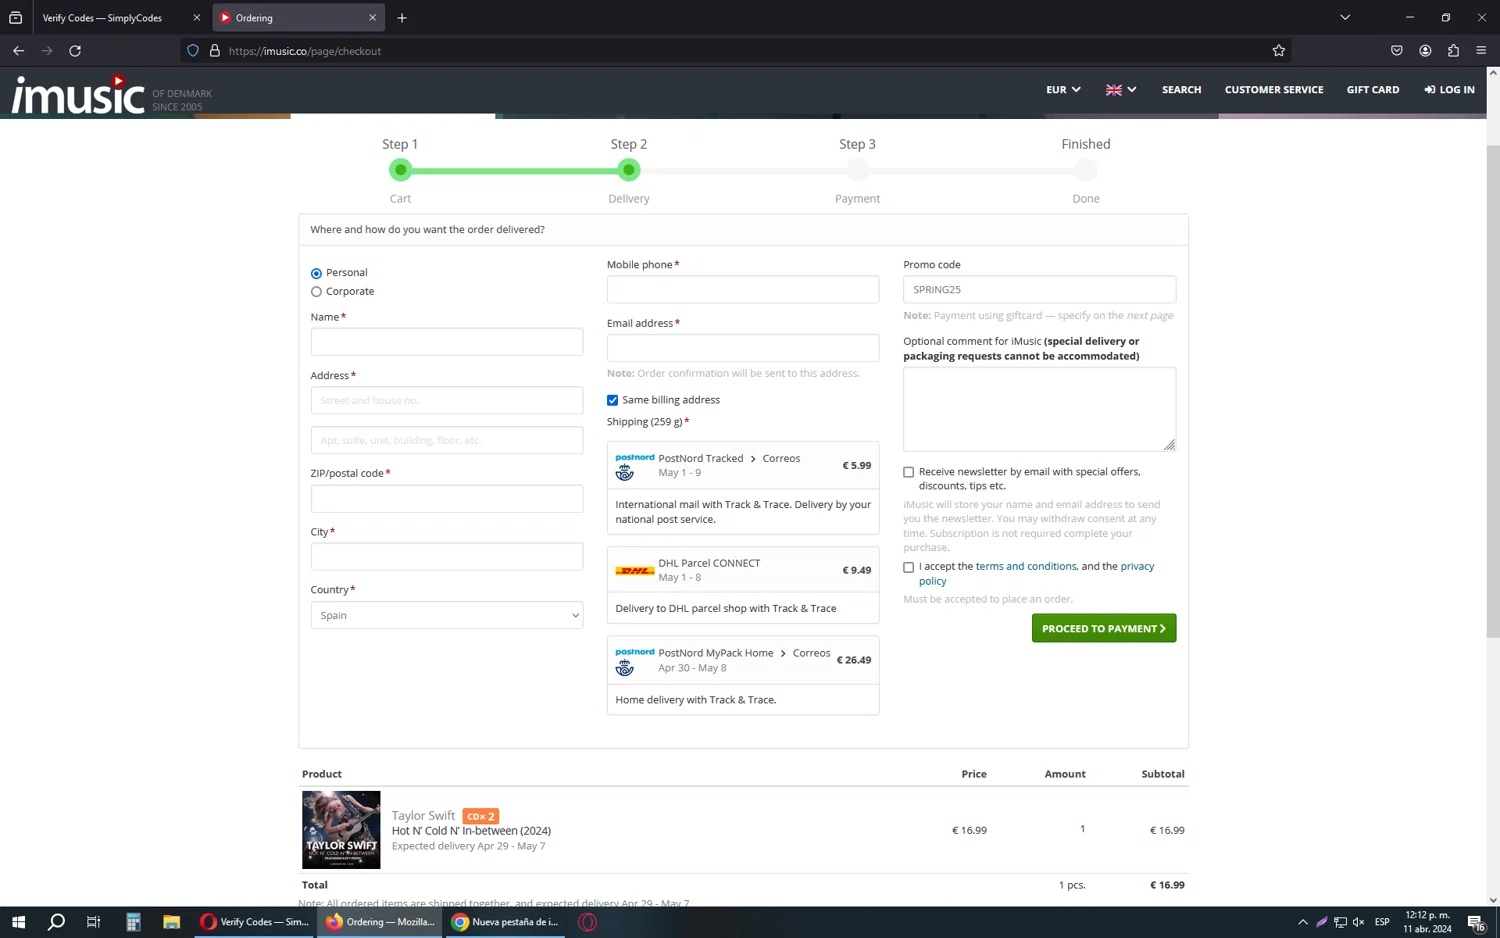Open the list all tabs arrow

(1345, 18)
